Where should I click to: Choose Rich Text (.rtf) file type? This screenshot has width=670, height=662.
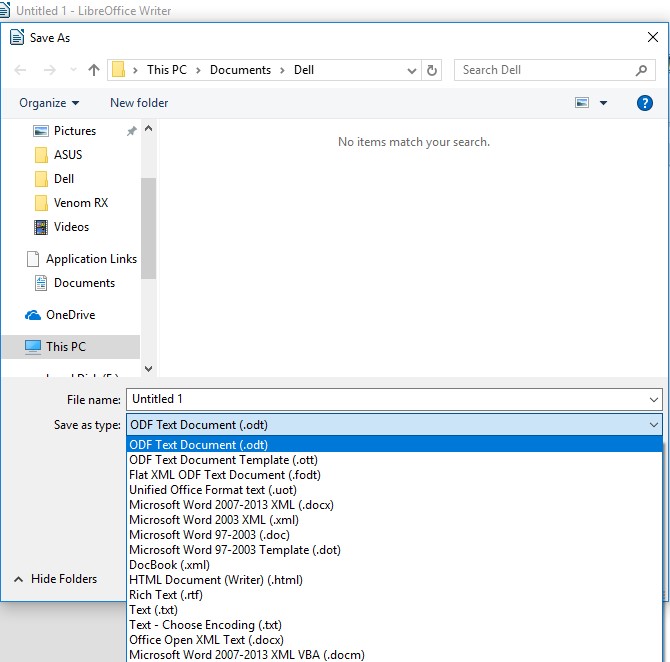[x=394, y=594]
